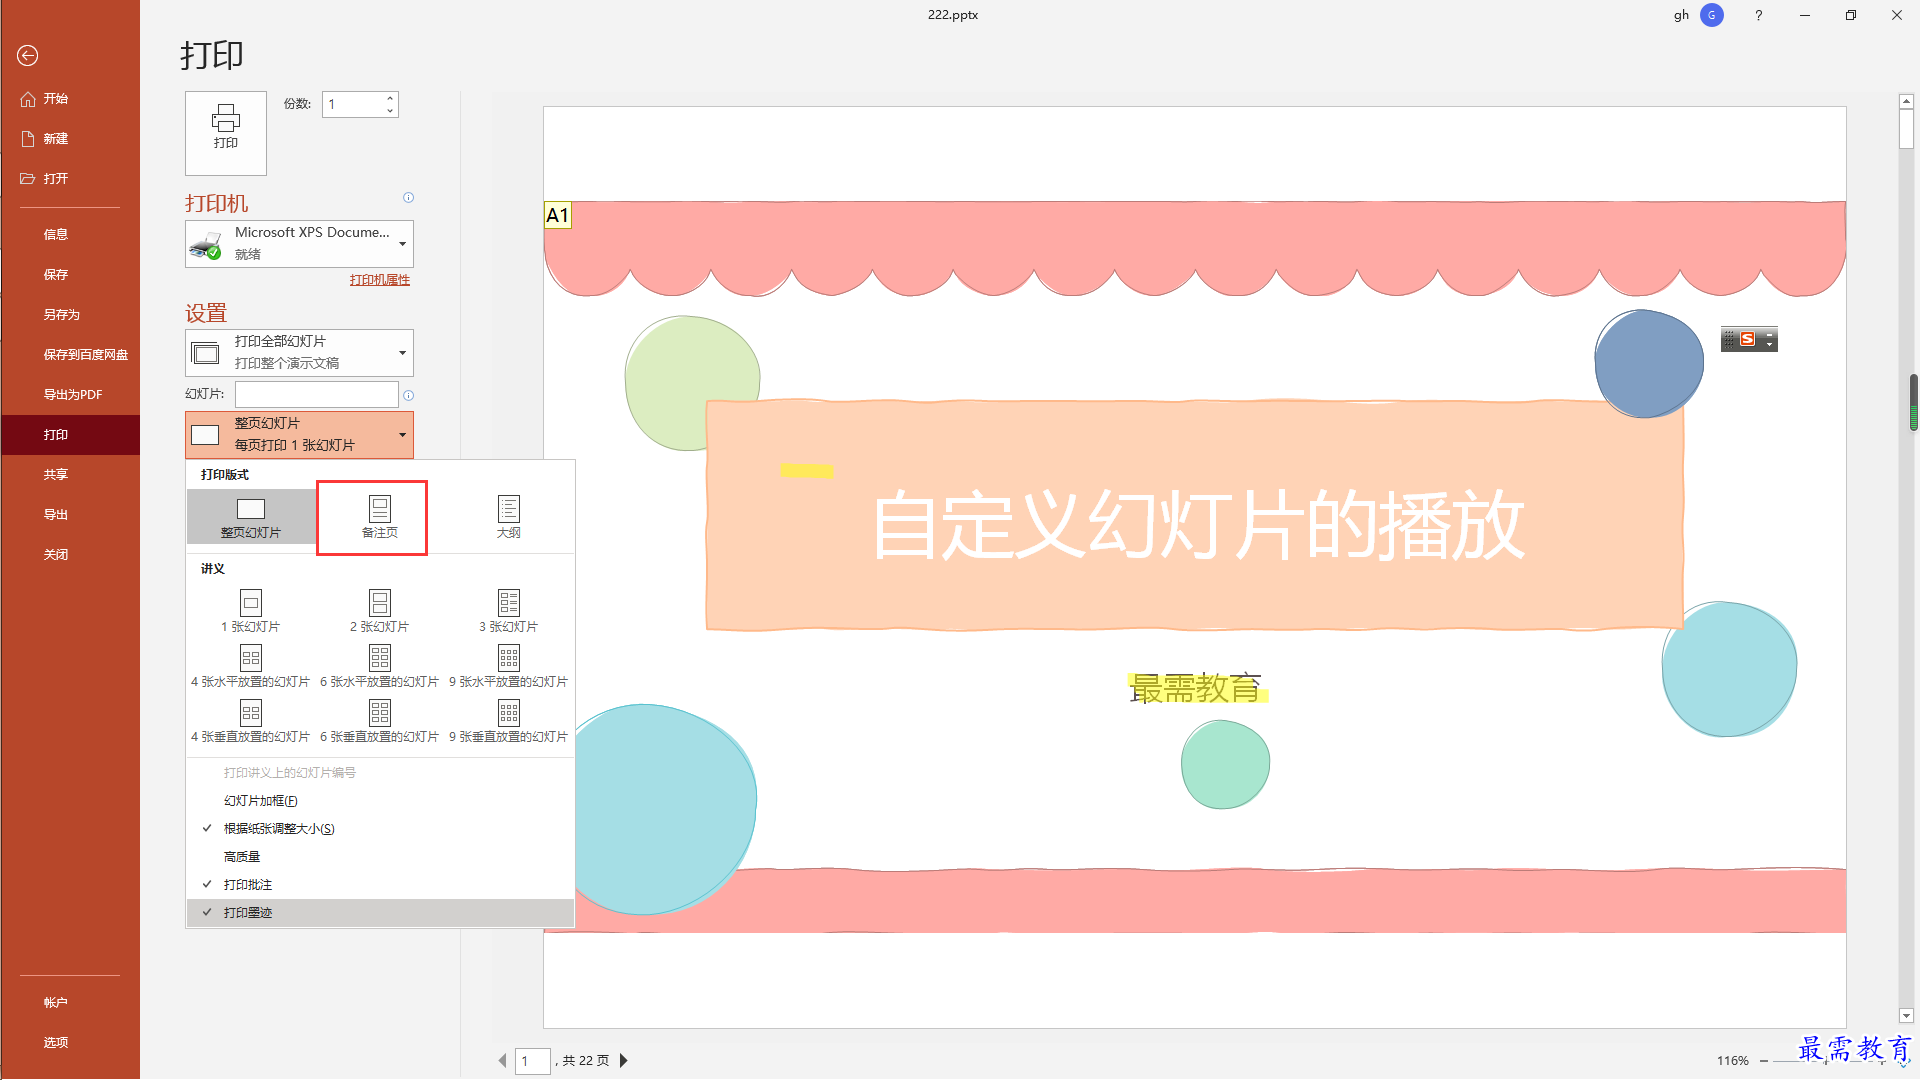Click the preview scrollbar down arrow
The width and height of the screenshot is (1920, 1080).
[1906, 1016]
